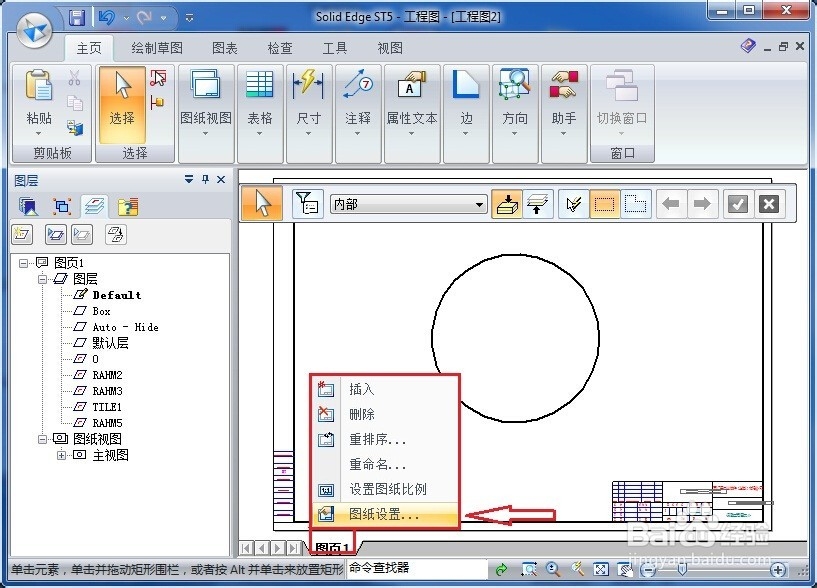Toggle the dashed selection box mode
The height and width of the screenshot is (588, 817).
(x=604, y=203)
